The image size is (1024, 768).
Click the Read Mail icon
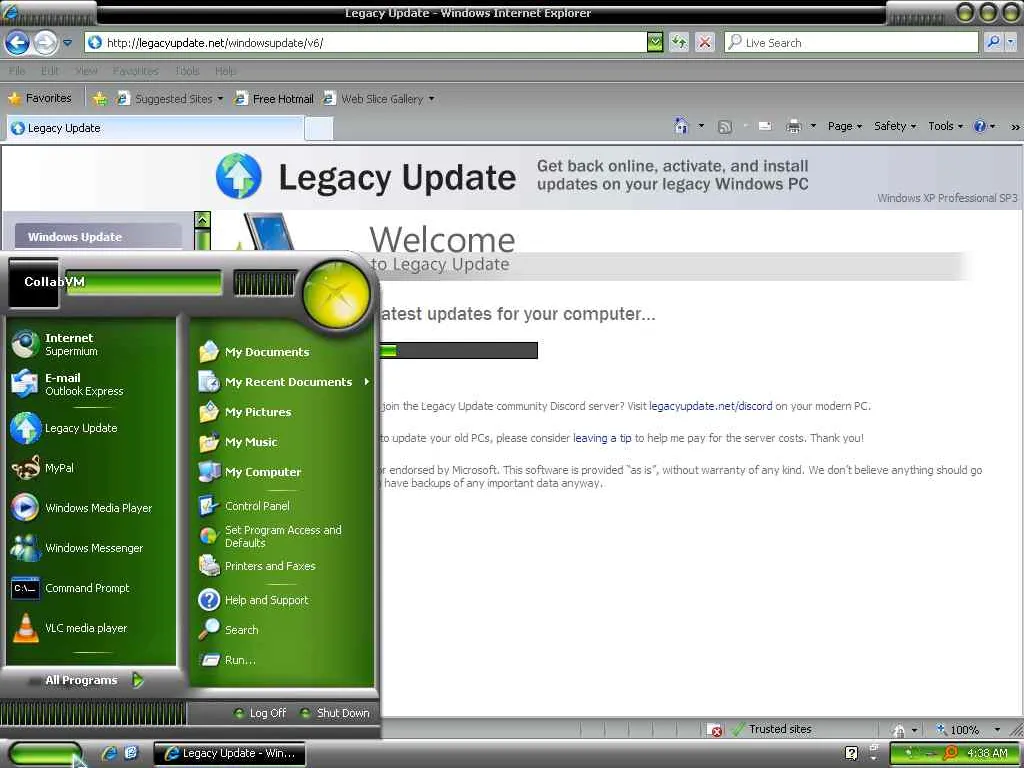[765, 126]
